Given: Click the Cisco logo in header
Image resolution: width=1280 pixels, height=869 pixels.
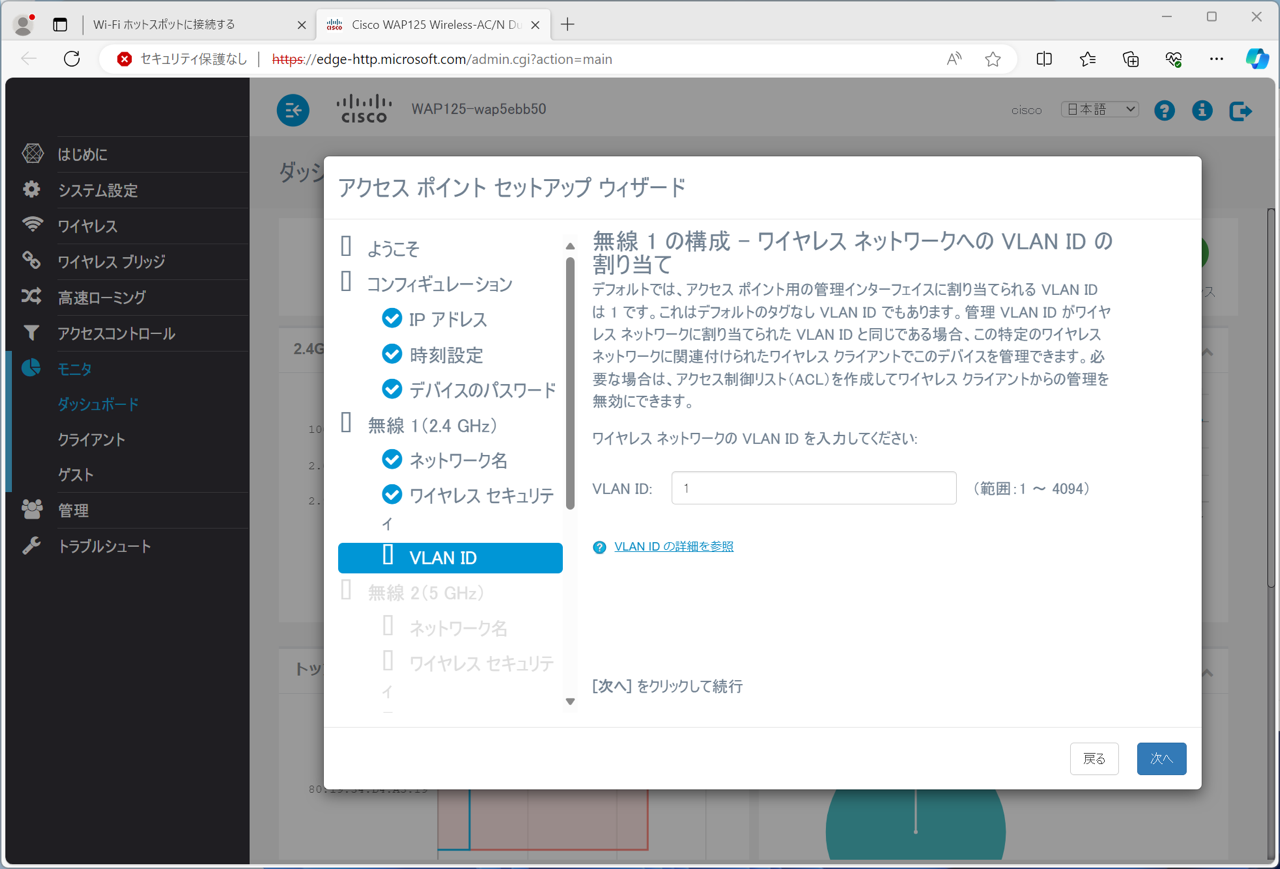Looking at the screenshot, I should pos(364,109).
